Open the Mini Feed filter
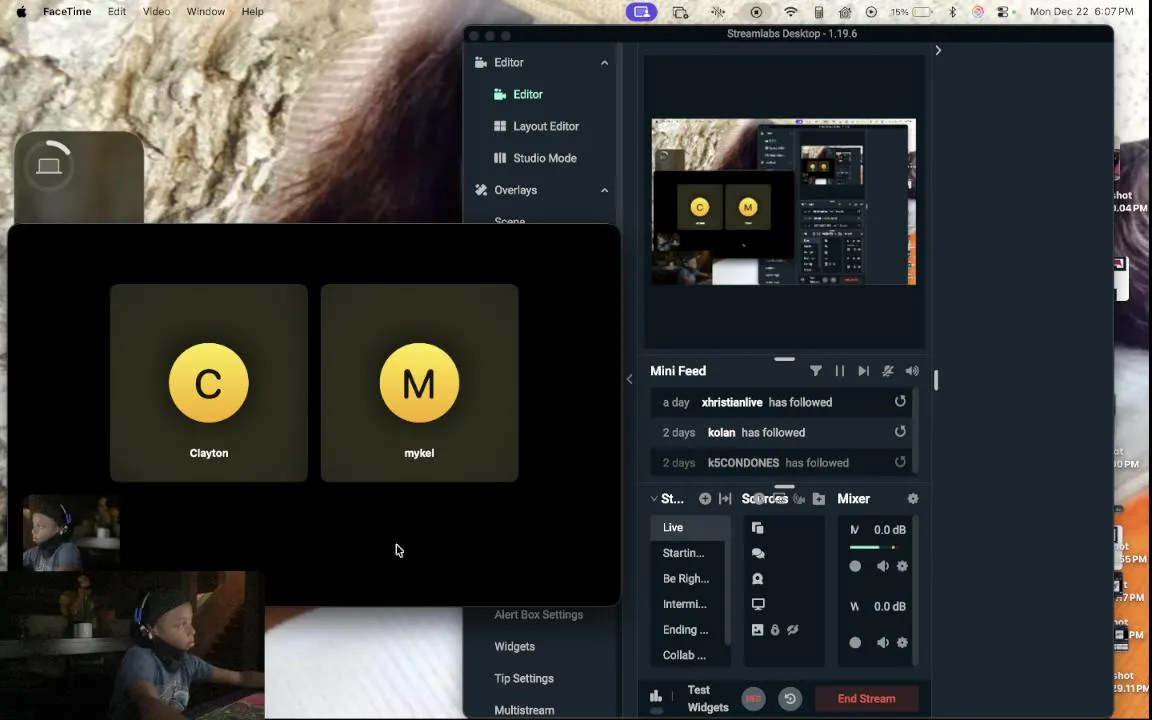The width and height of the screenshot is (1152, 720). pos(816,371)
